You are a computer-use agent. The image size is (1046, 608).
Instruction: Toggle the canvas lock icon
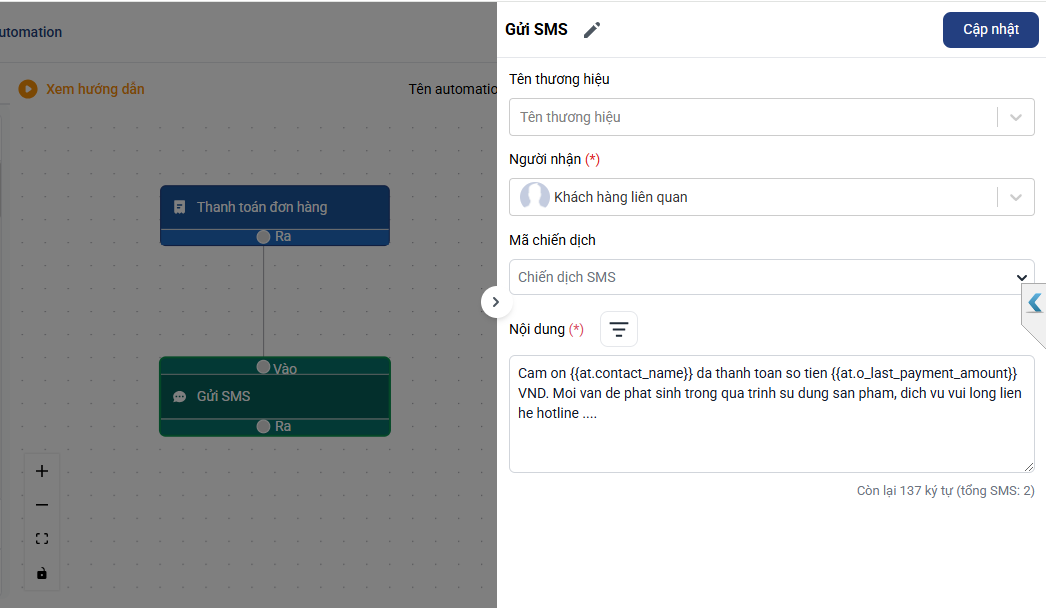point(41,573)
